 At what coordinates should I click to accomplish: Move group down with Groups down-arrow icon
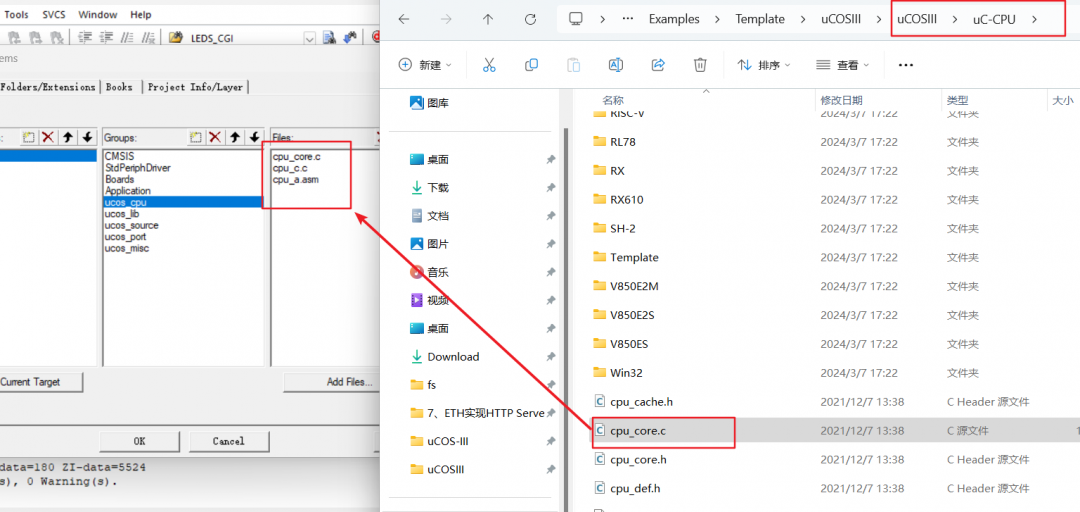click(254, 137)
